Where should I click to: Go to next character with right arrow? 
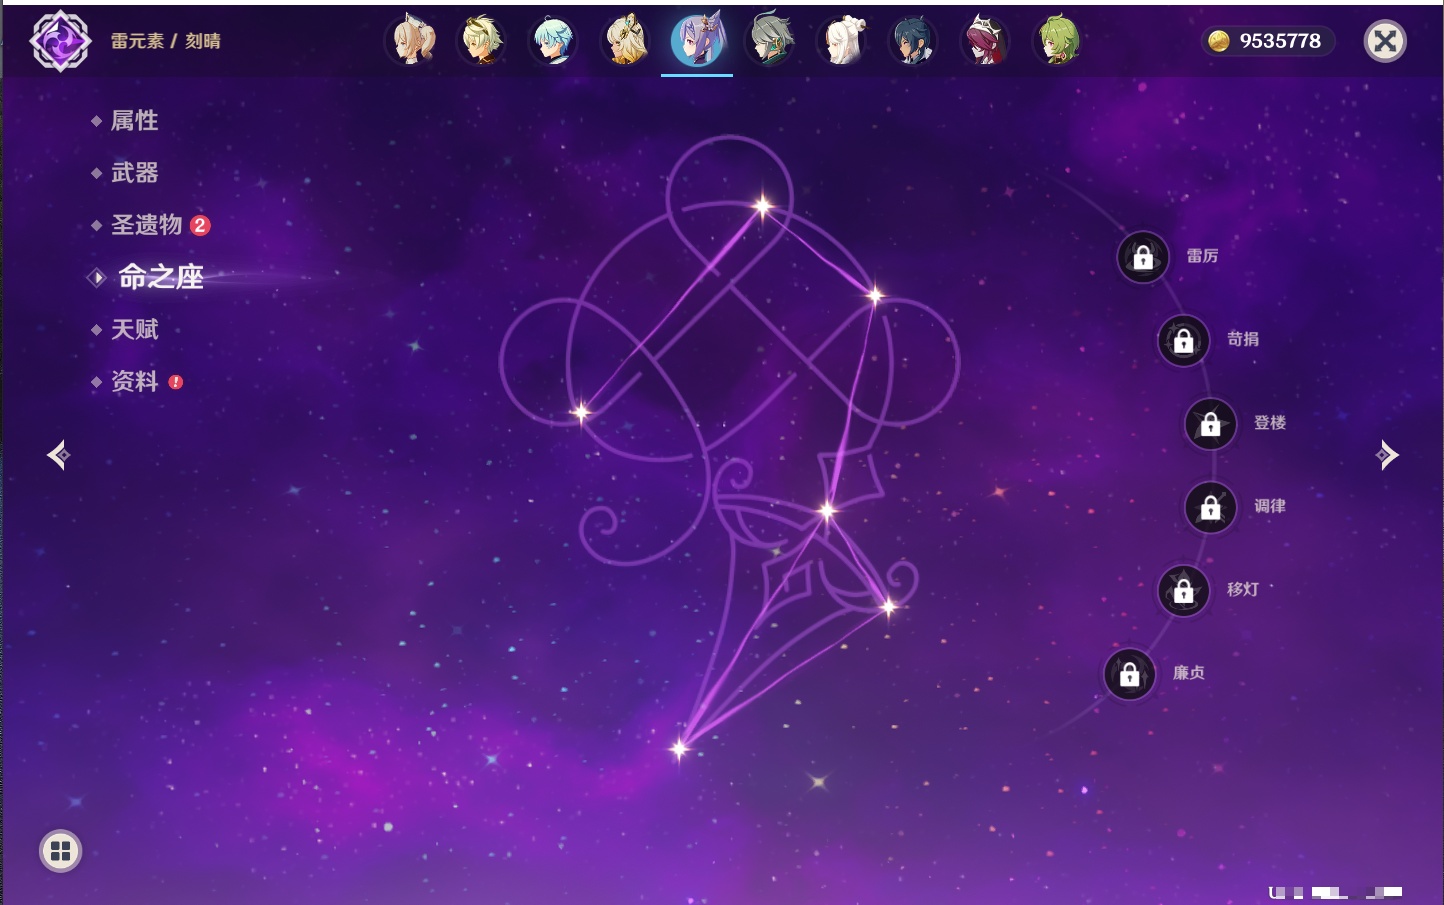(x=1387, y=455)
